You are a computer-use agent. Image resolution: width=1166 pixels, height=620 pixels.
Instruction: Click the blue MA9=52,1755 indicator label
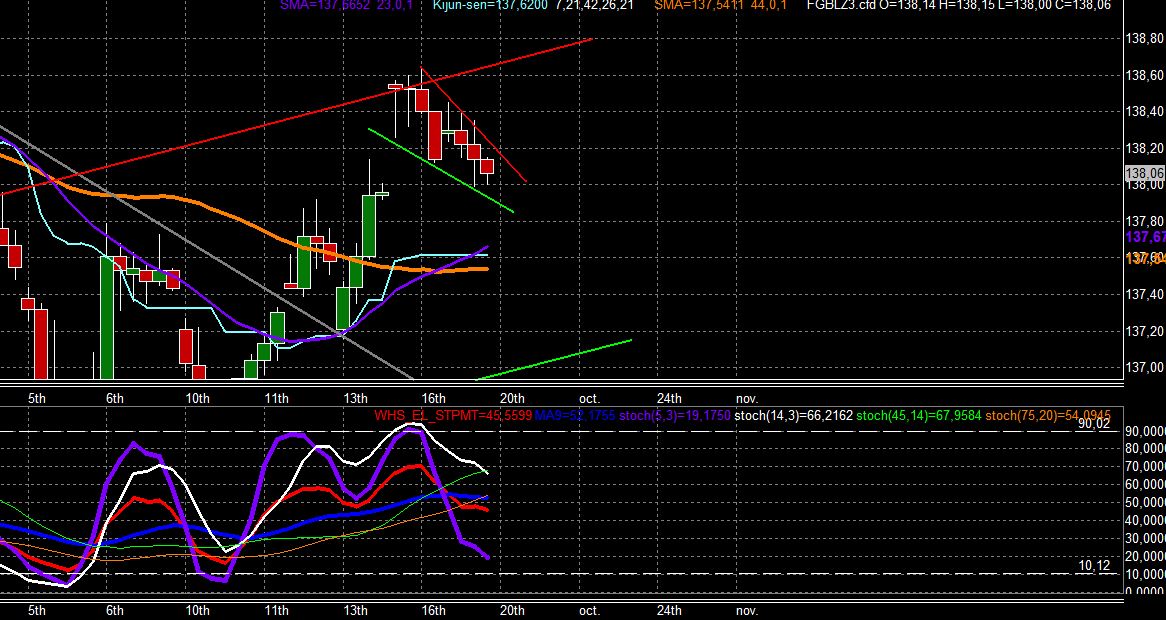click(575, 416)
